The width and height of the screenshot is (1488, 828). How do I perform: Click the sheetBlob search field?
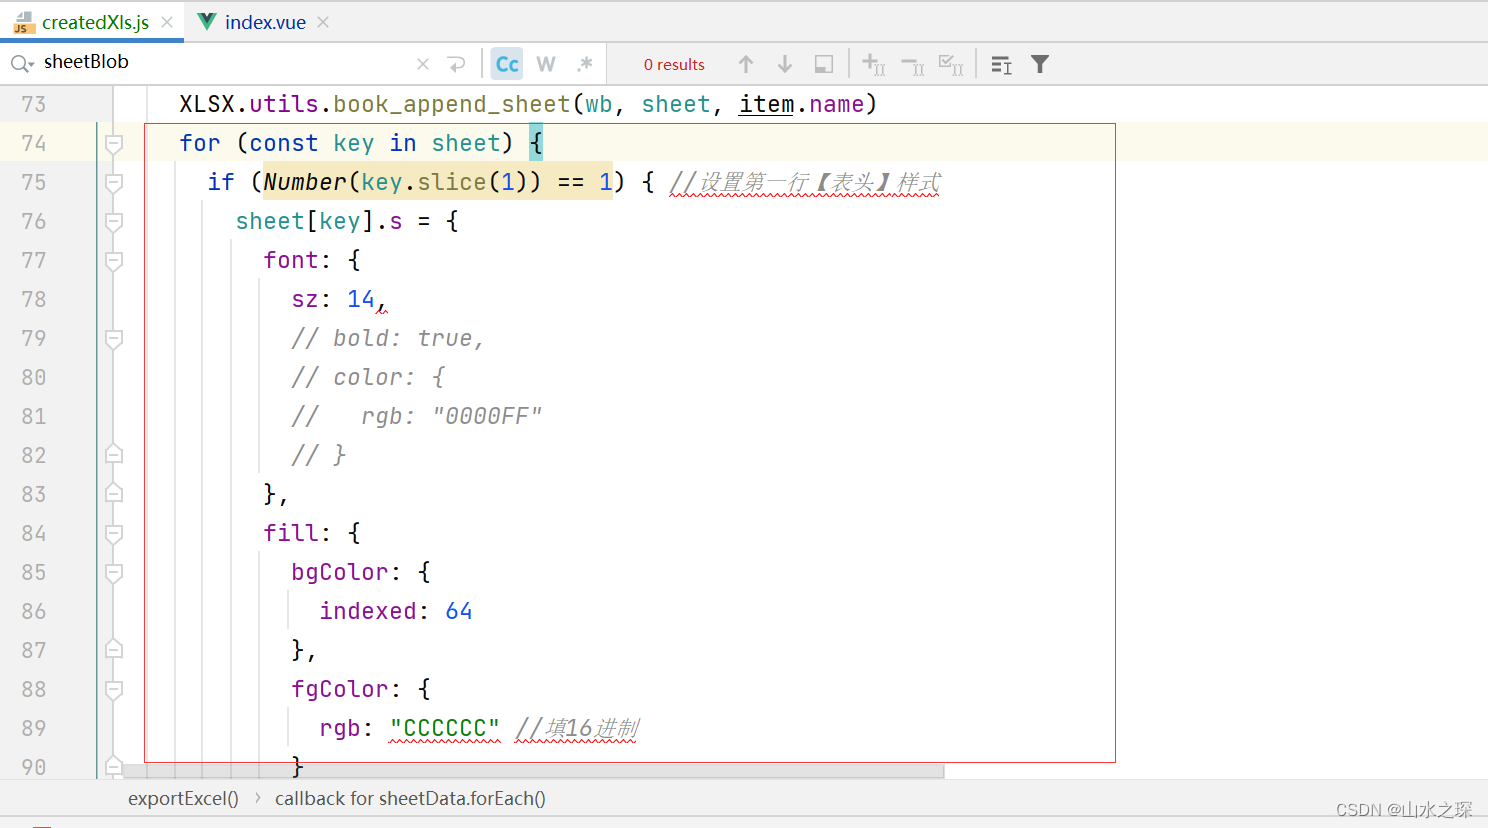[x=225, y=62]
